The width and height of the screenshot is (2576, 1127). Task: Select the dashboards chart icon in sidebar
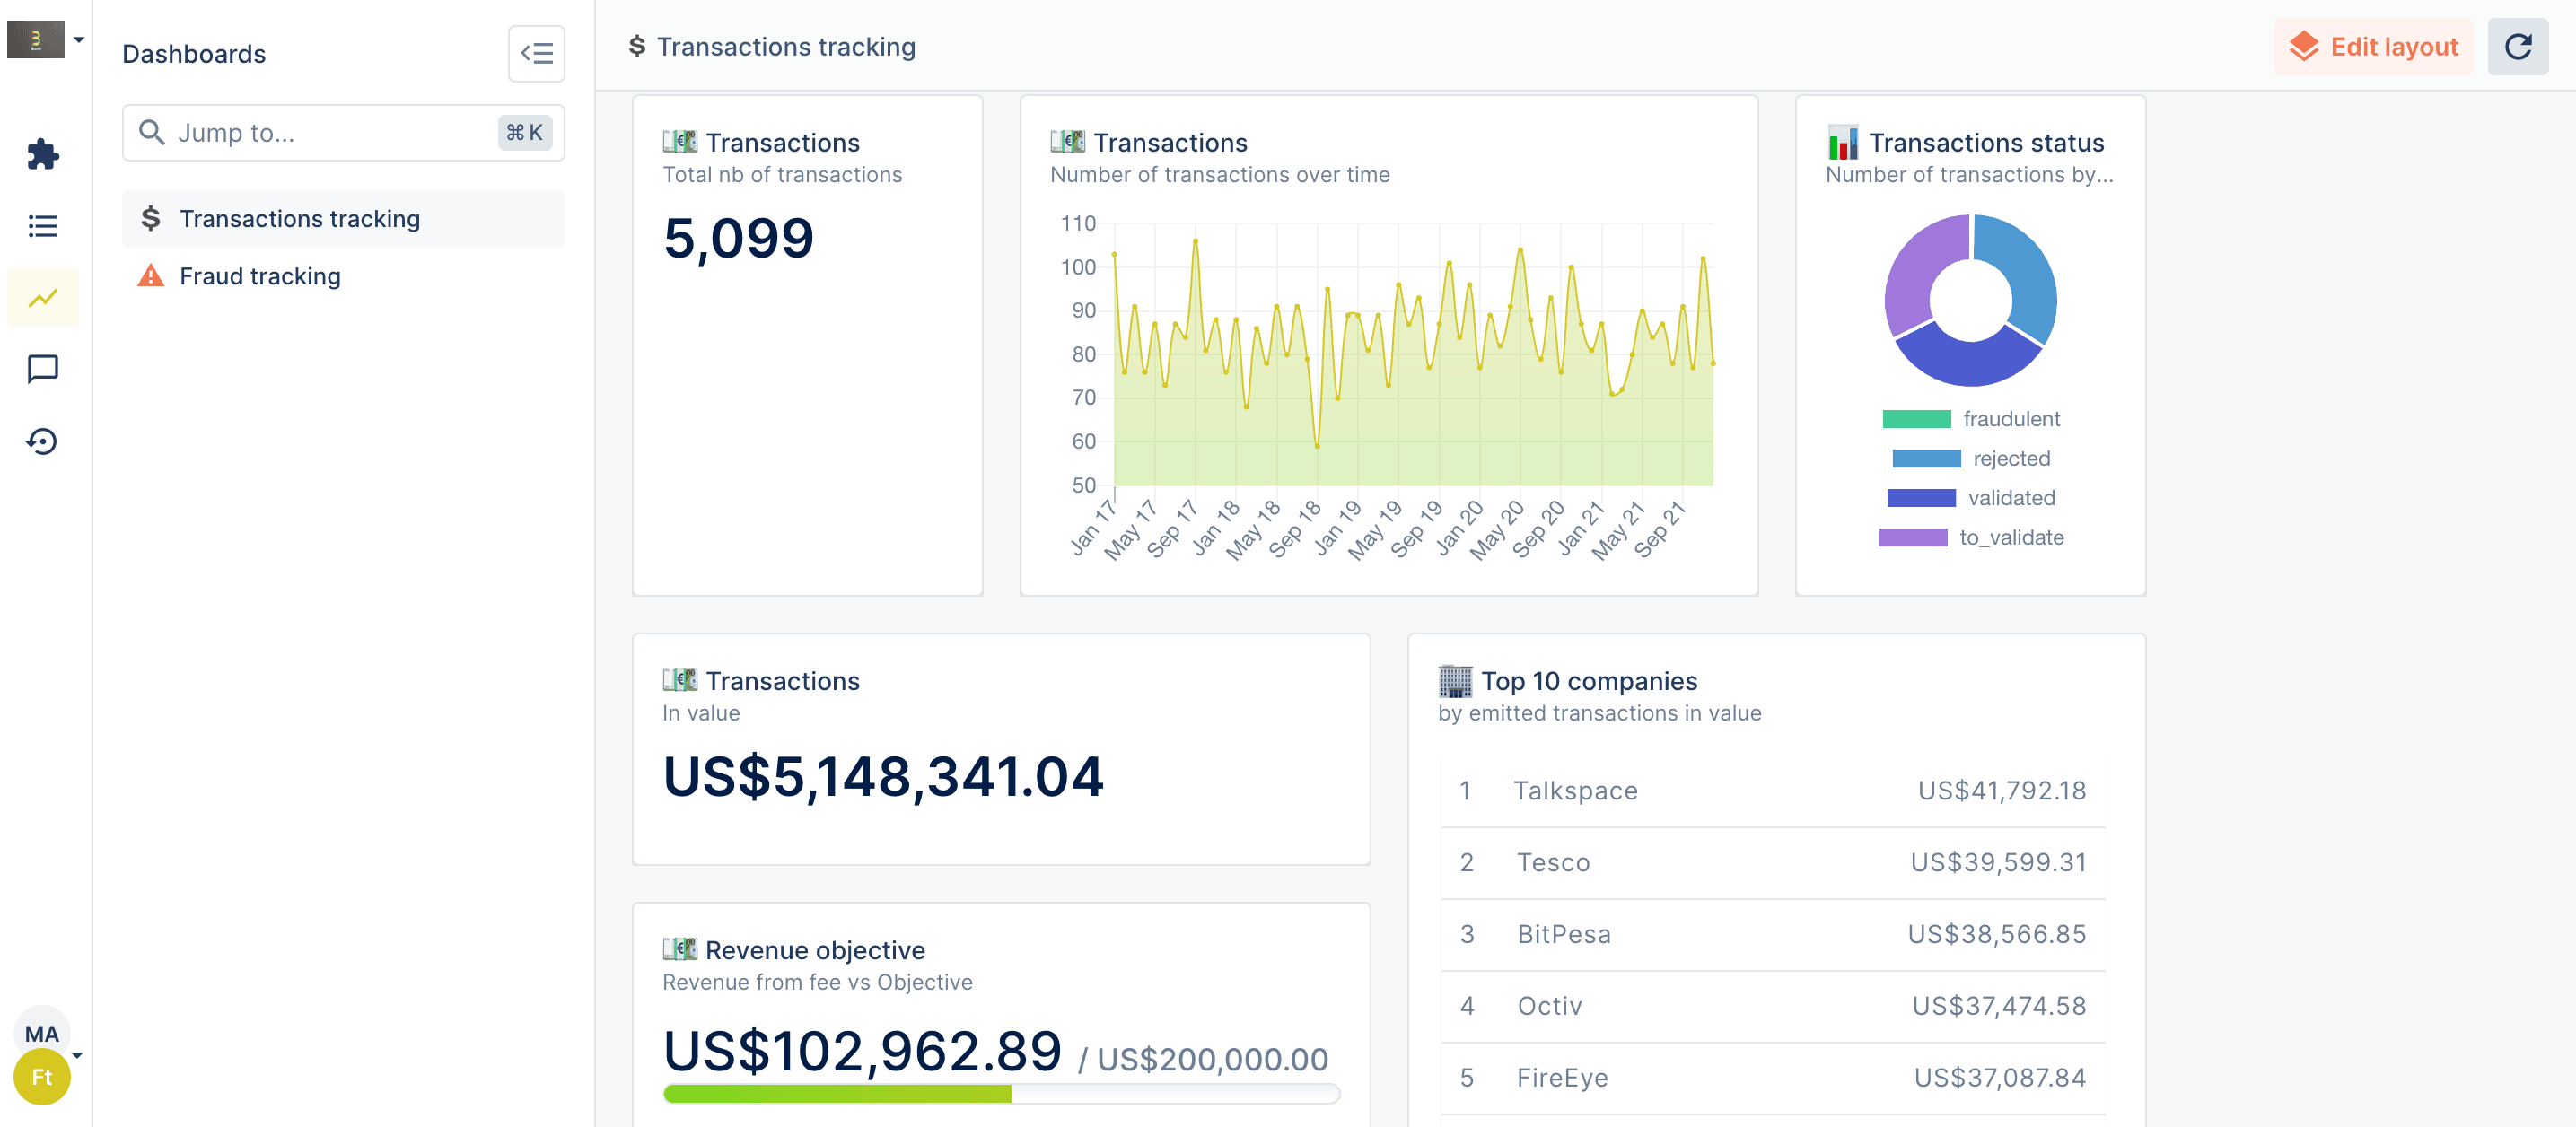[42, 298]
